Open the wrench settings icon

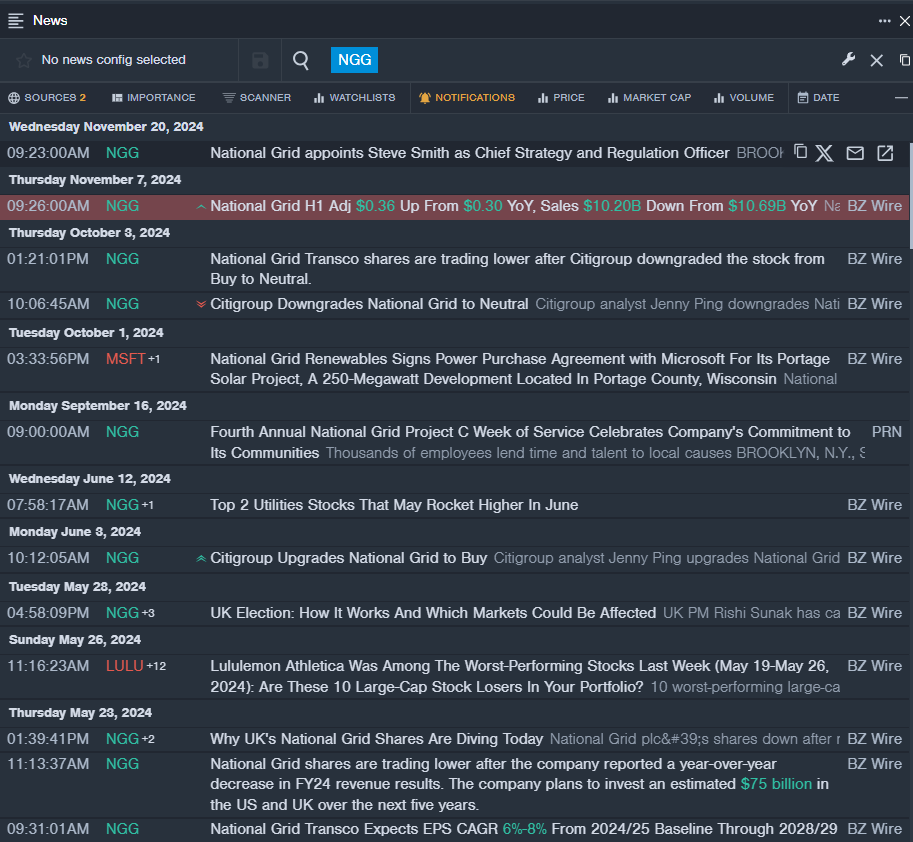coord(848,60)
